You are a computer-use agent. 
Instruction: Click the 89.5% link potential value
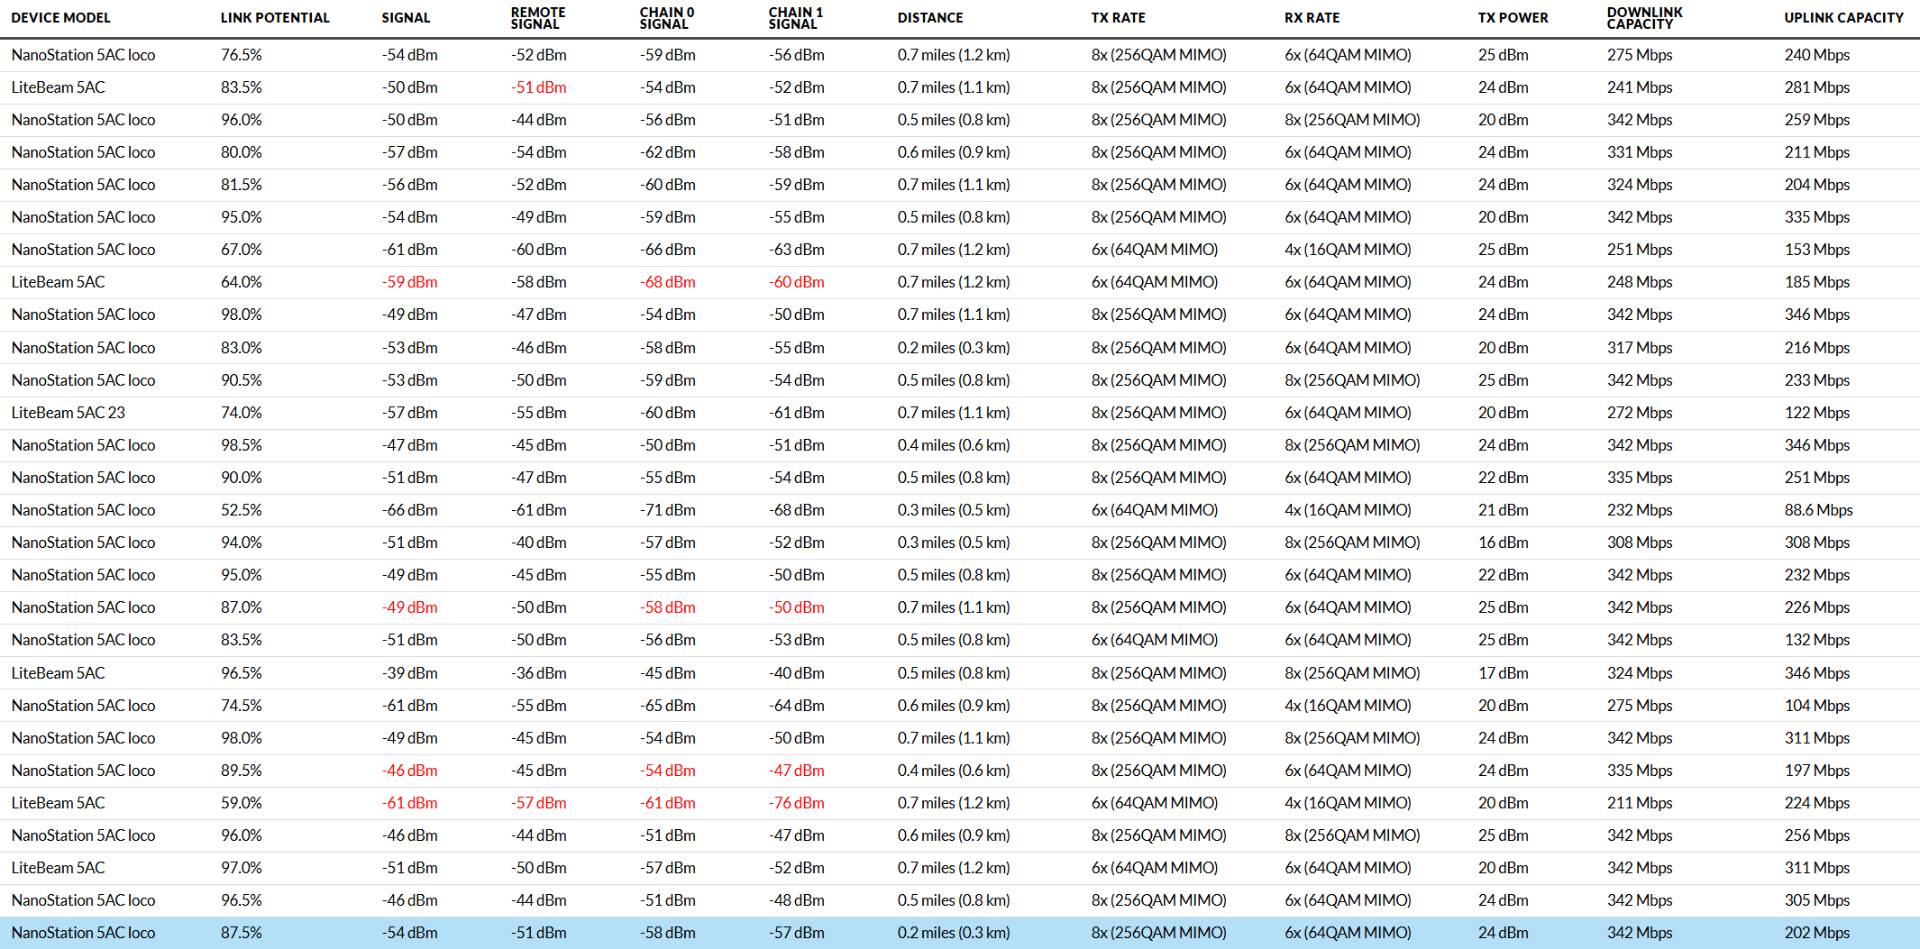241,771
